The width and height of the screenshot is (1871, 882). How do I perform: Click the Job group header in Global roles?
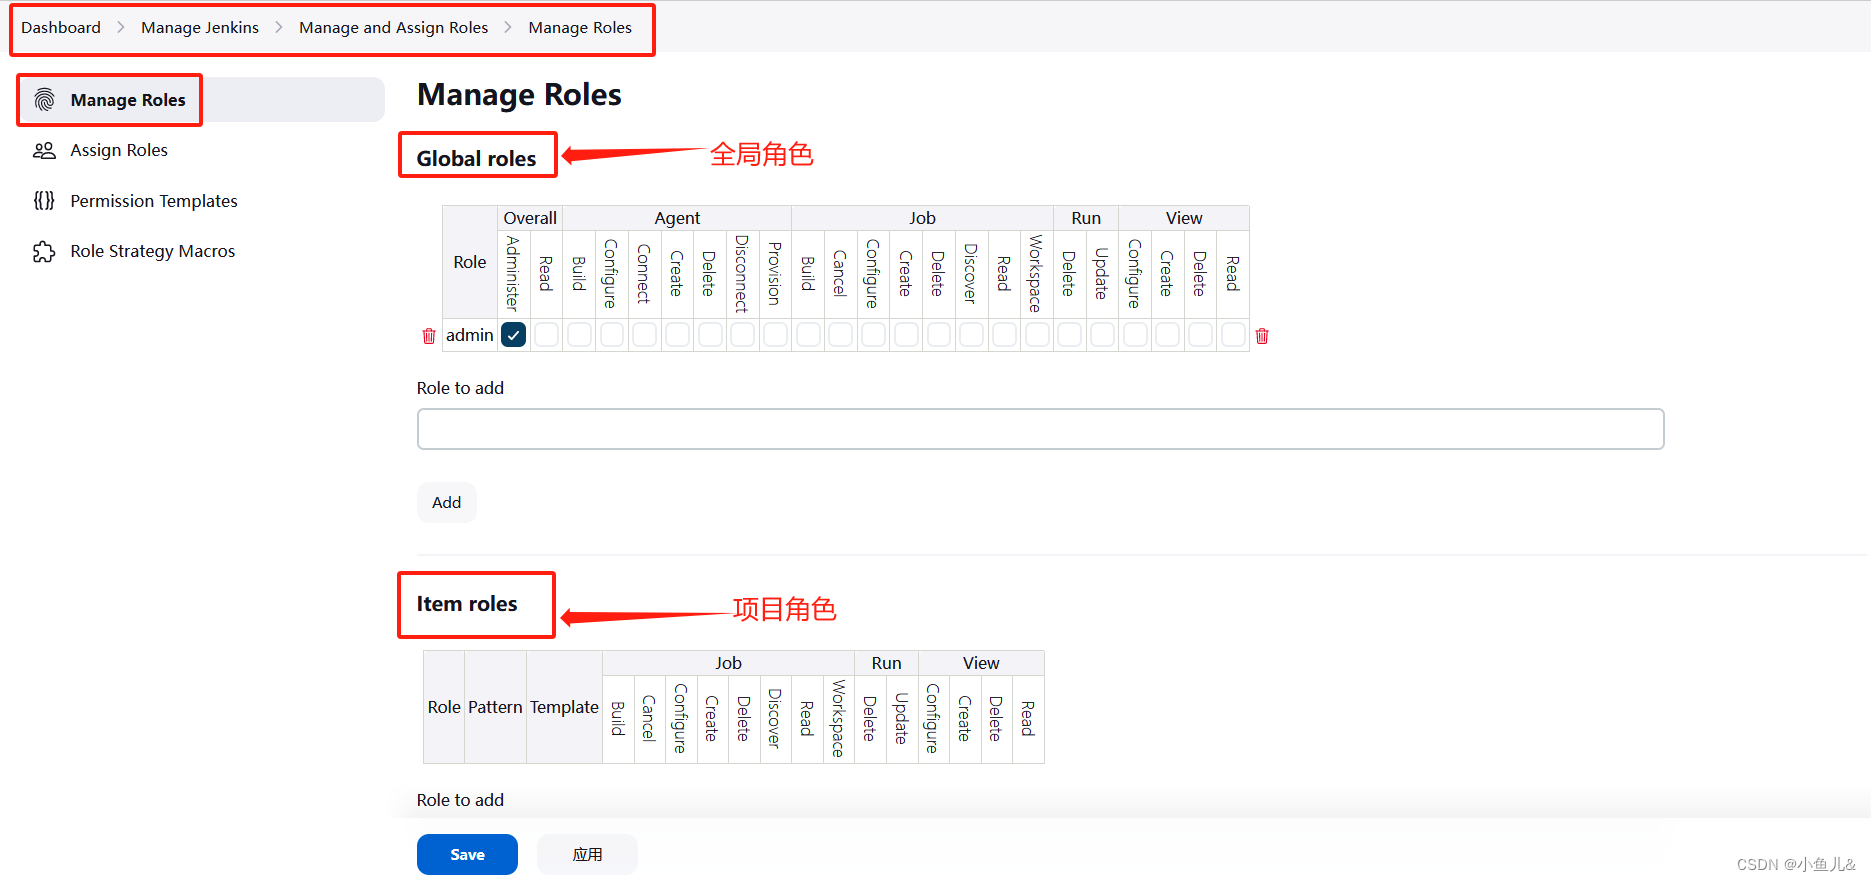point(922,218)
